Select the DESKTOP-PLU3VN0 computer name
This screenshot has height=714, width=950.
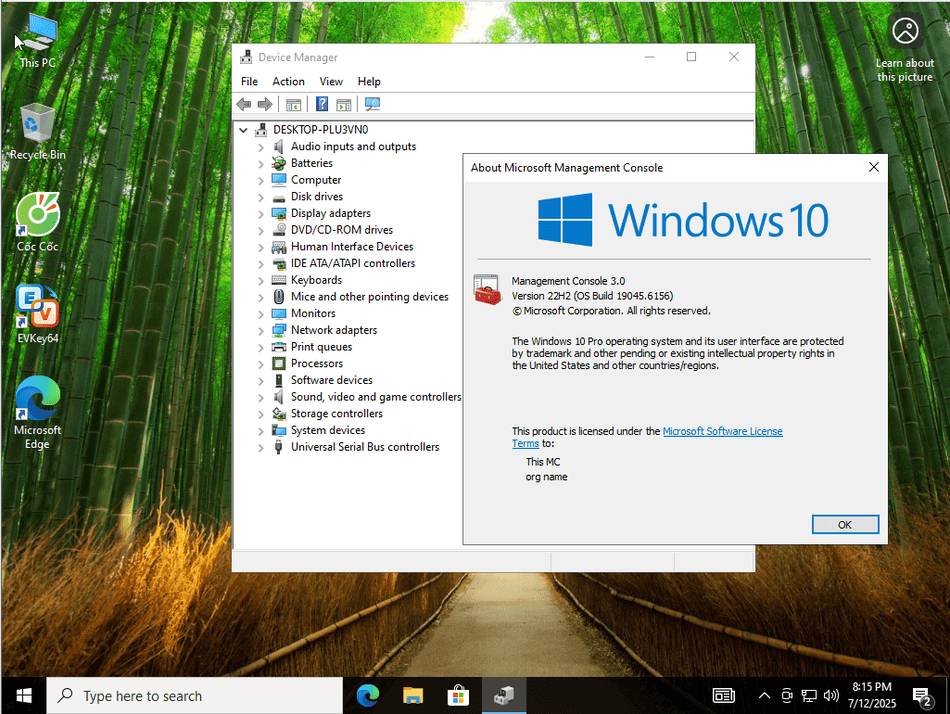[x=321, y=130]
